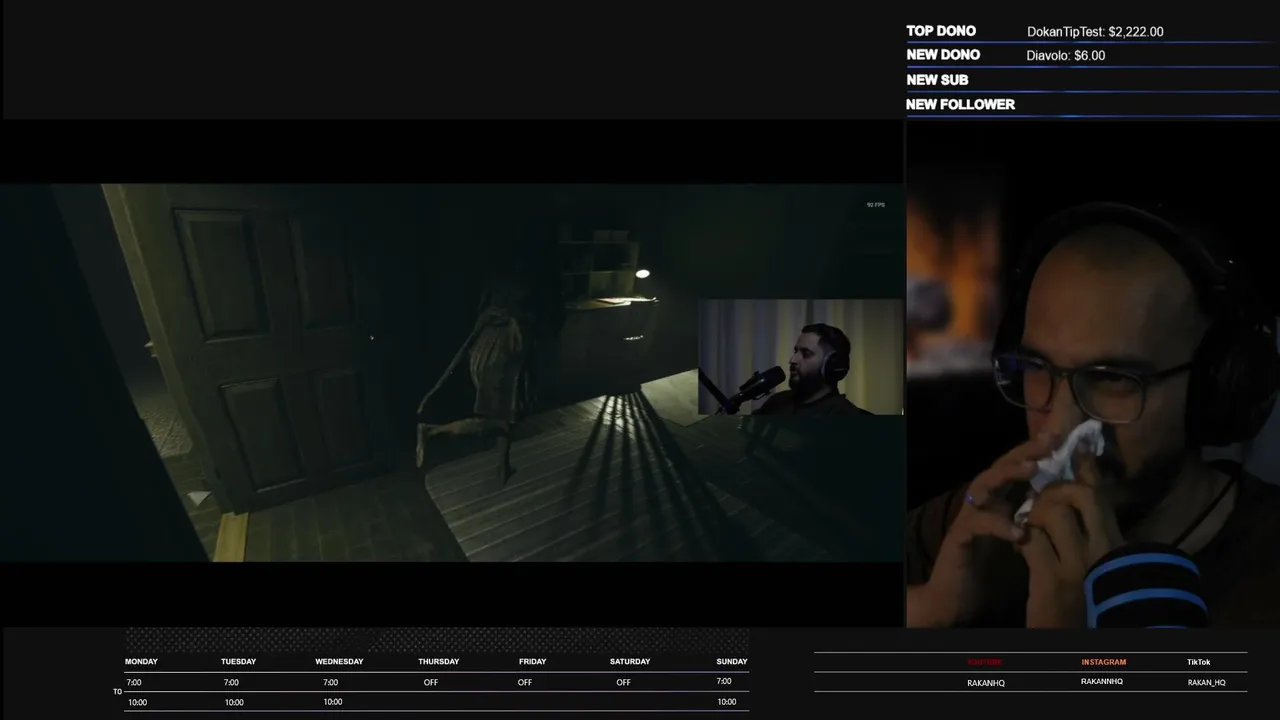The height and width of the screenshot is (720, 1280).
Task: Click Tuesday's 7:00 start time
Action: tap(231, 683)
